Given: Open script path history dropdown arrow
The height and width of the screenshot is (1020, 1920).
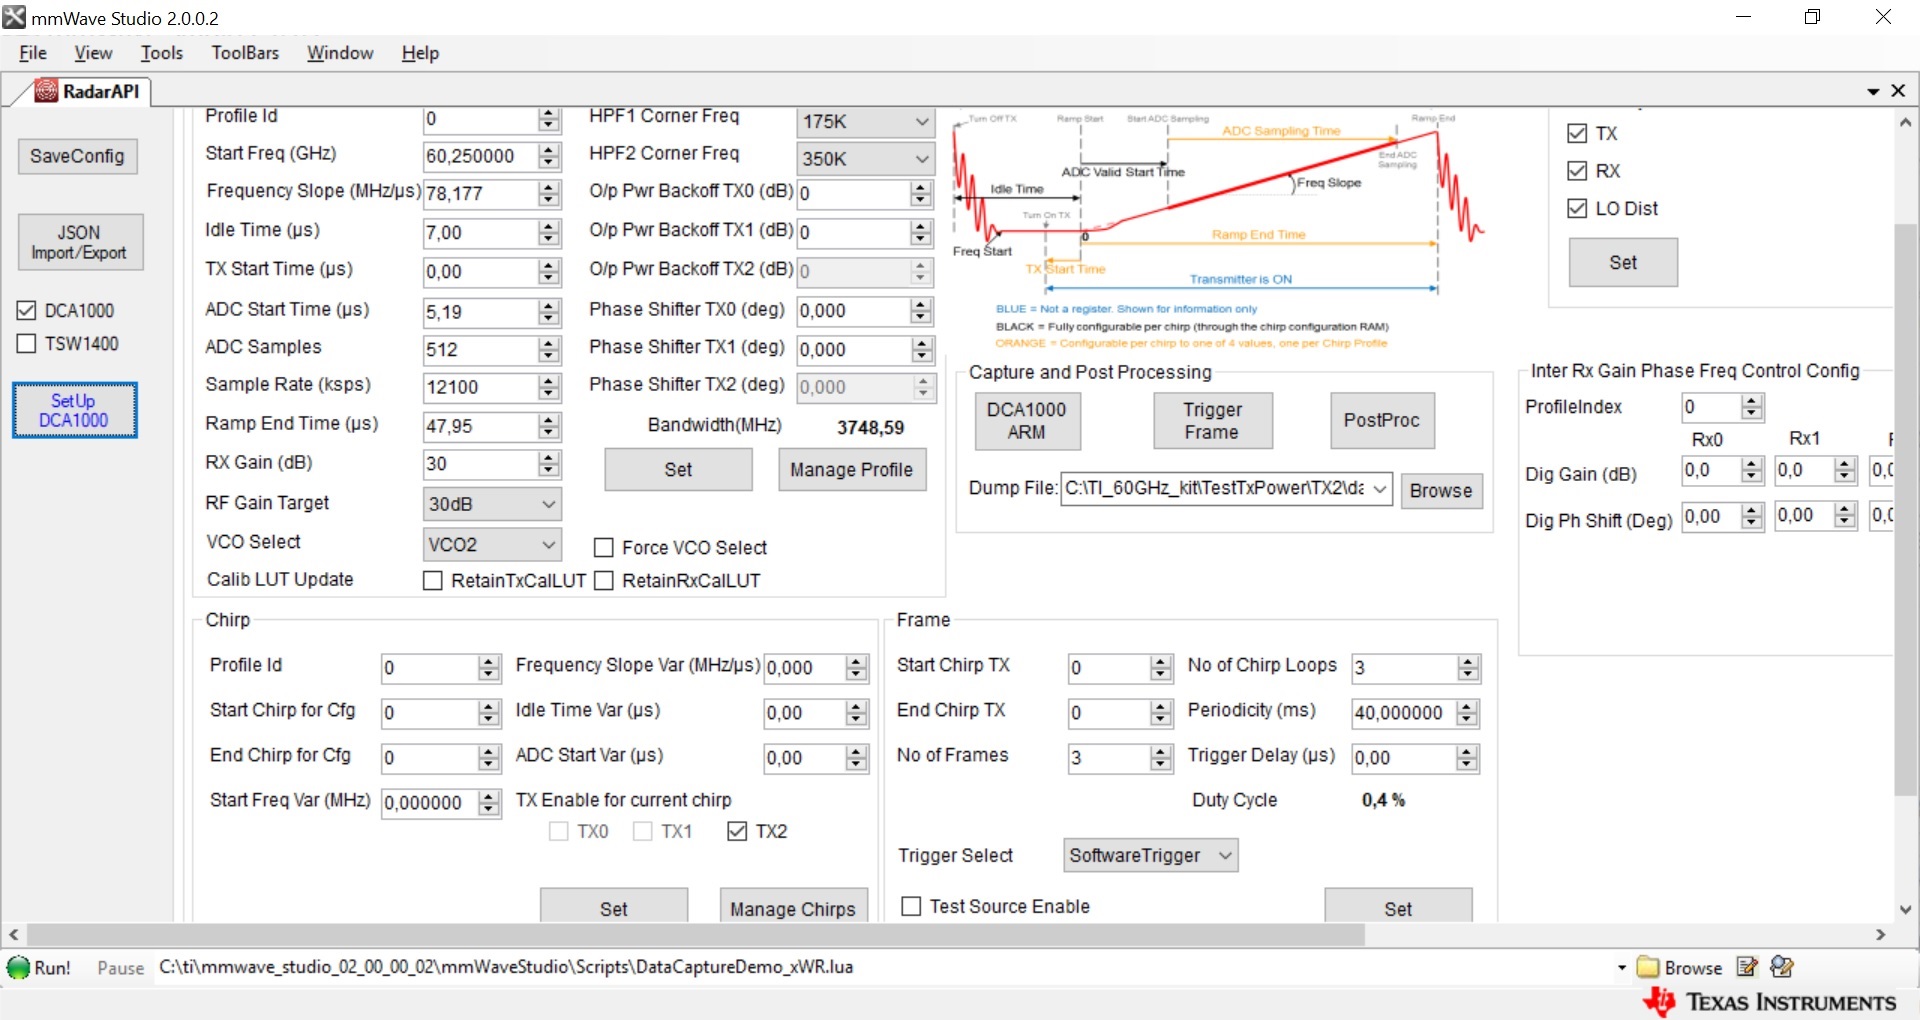Looking at the screenshot, I should 1621,967.
